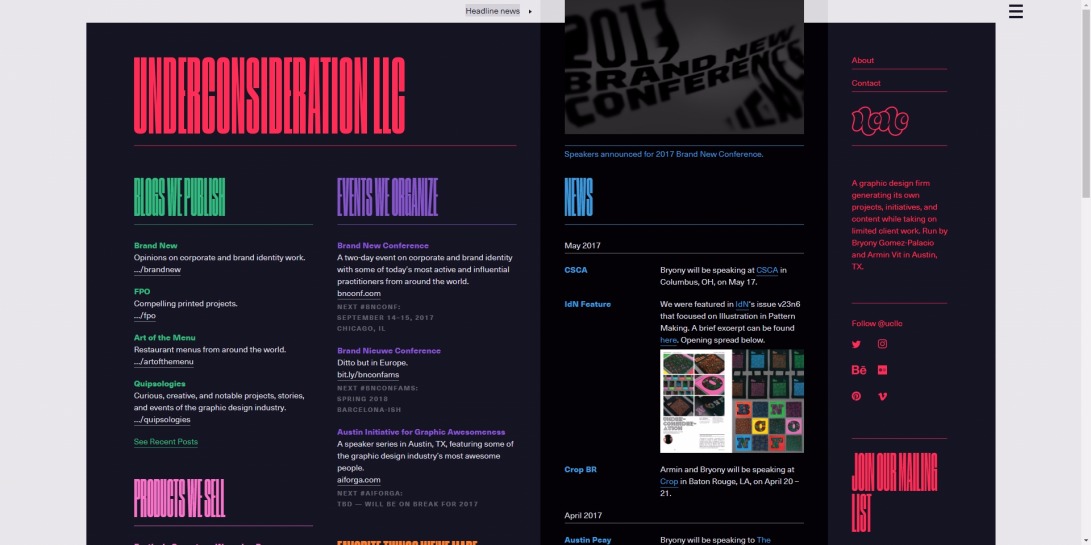Open the Pinterest profile icon
Screen dimensions: 1091x545
856,396
